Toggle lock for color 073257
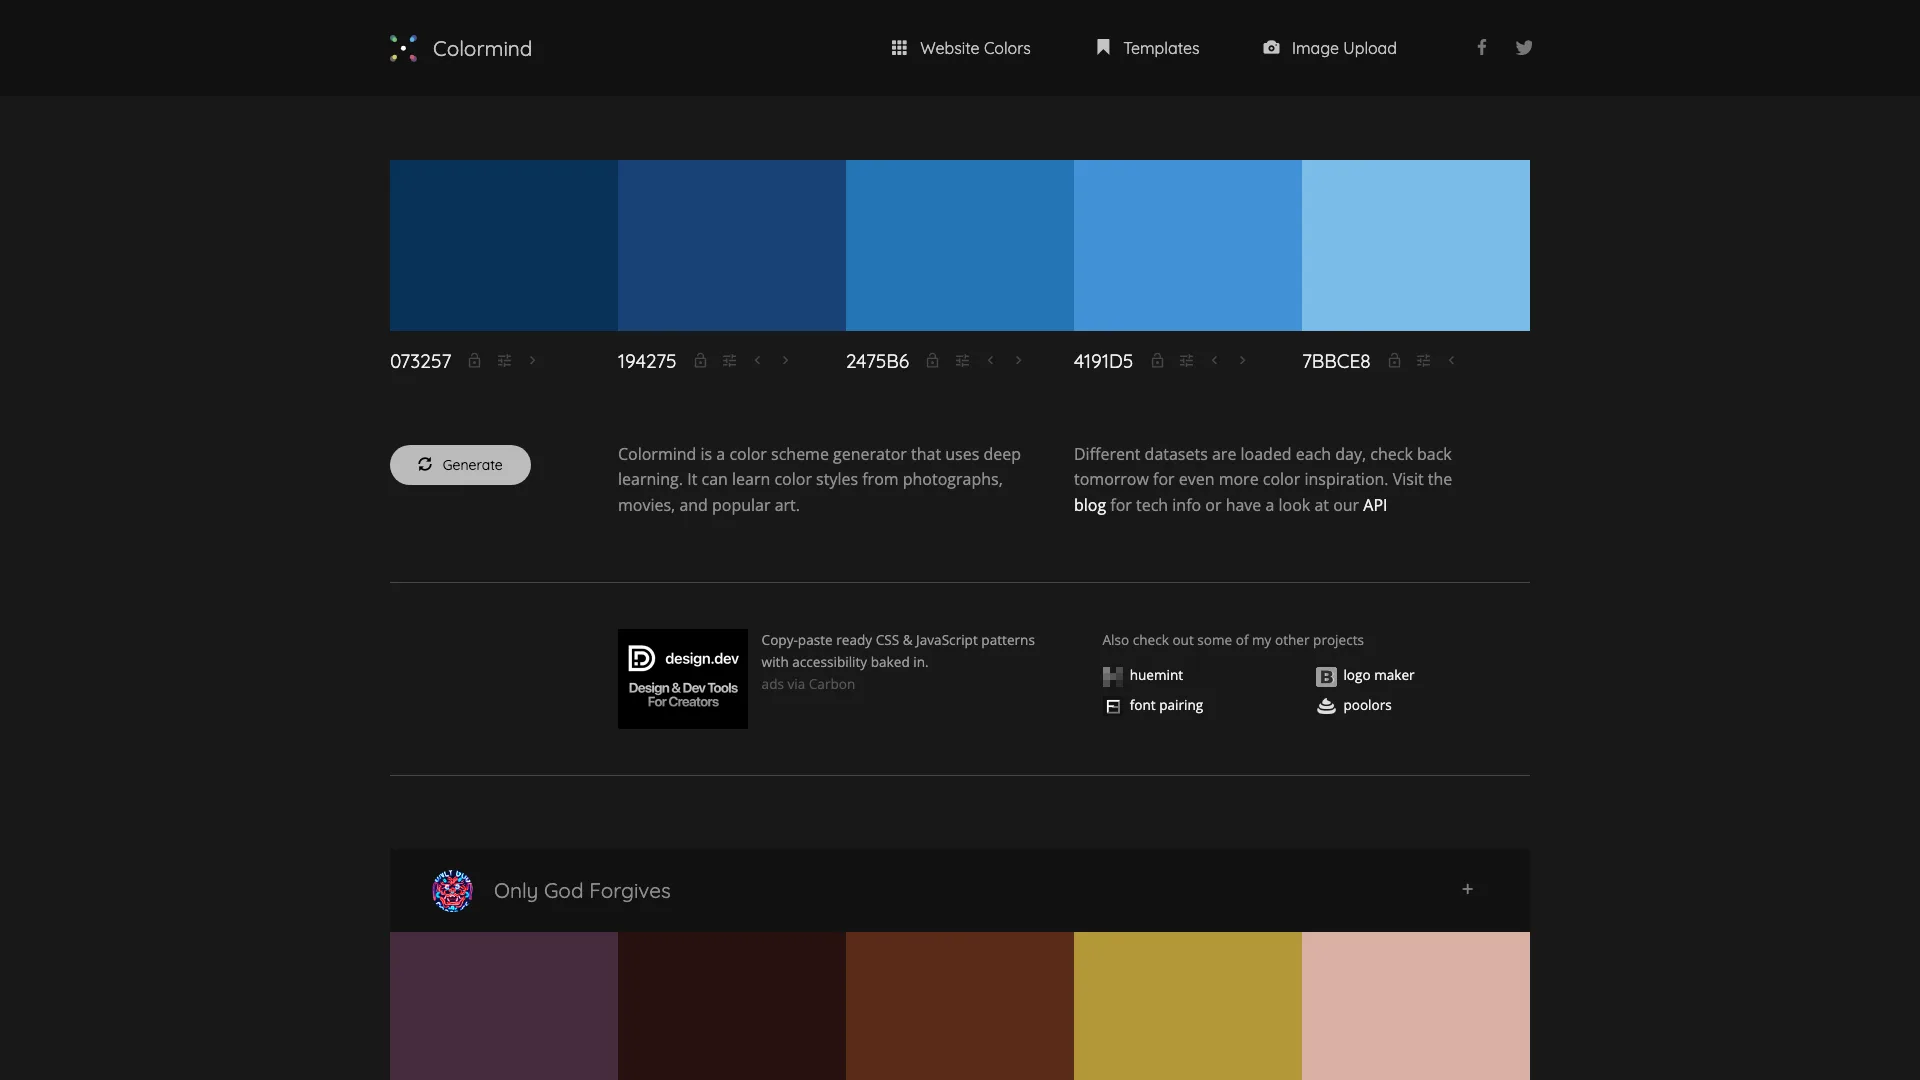 click(x=475, y=360)
